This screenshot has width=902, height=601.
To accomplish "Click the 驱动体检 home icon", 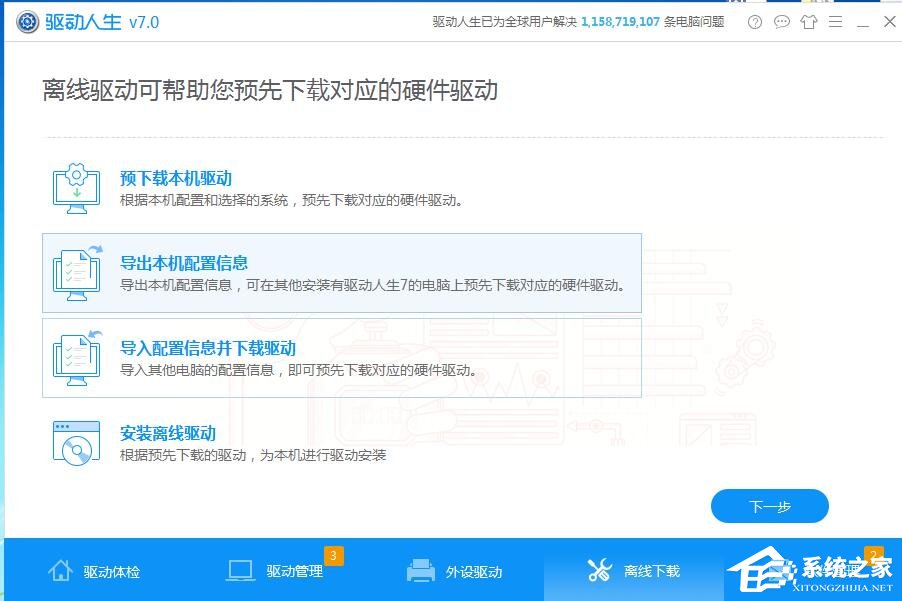I will click(60, 570).
